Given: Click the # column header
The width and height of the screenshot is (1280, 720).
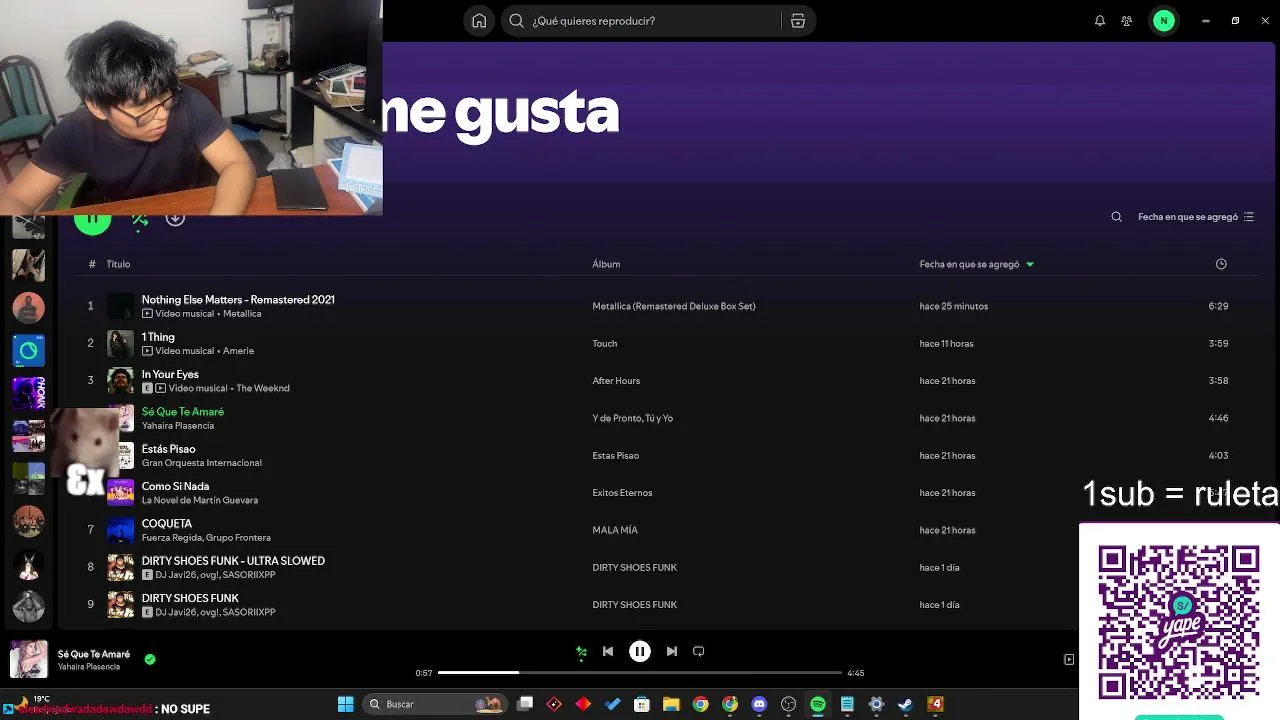Looking at the screenshot, I should (92, 264).
